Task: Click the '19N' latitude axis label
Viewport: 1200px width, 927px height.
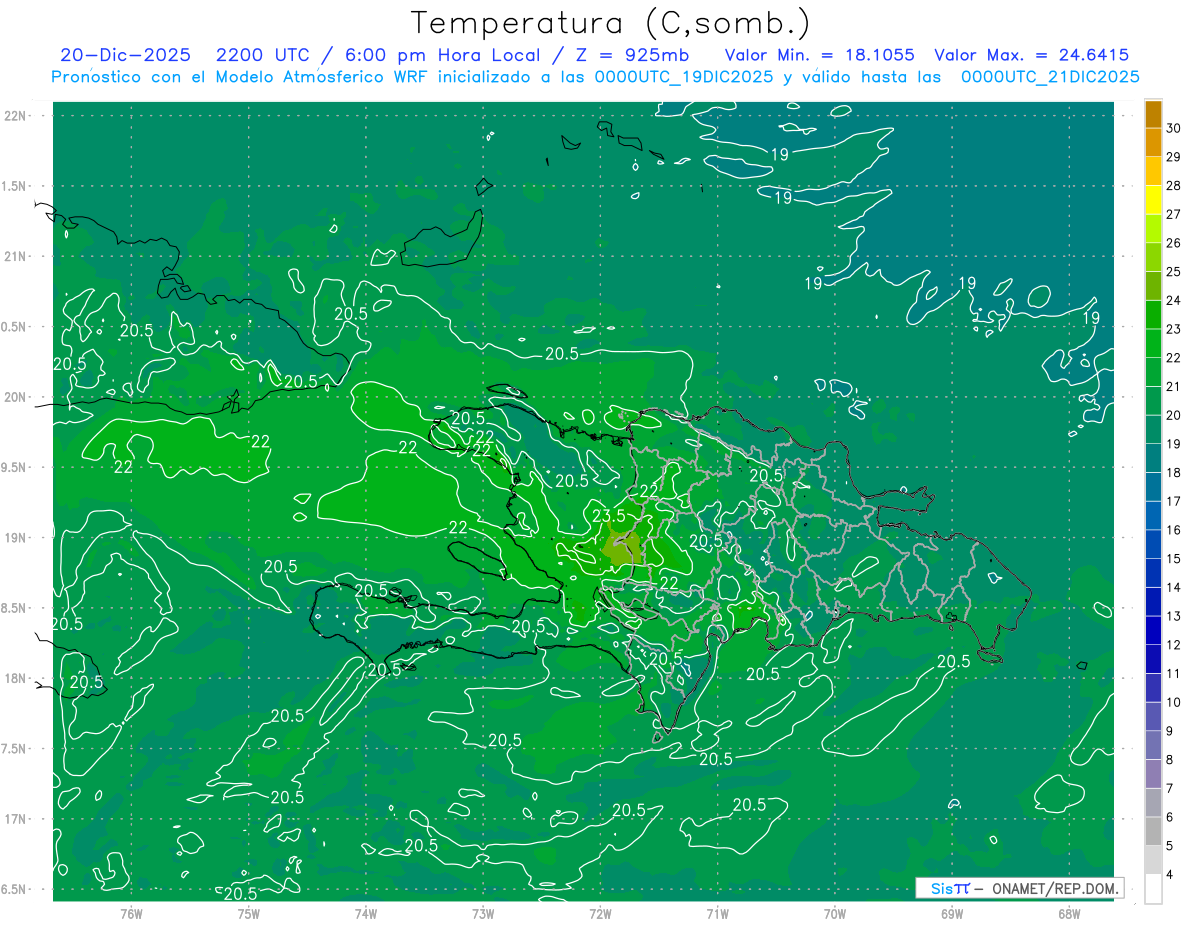Action: click(15, 538)
